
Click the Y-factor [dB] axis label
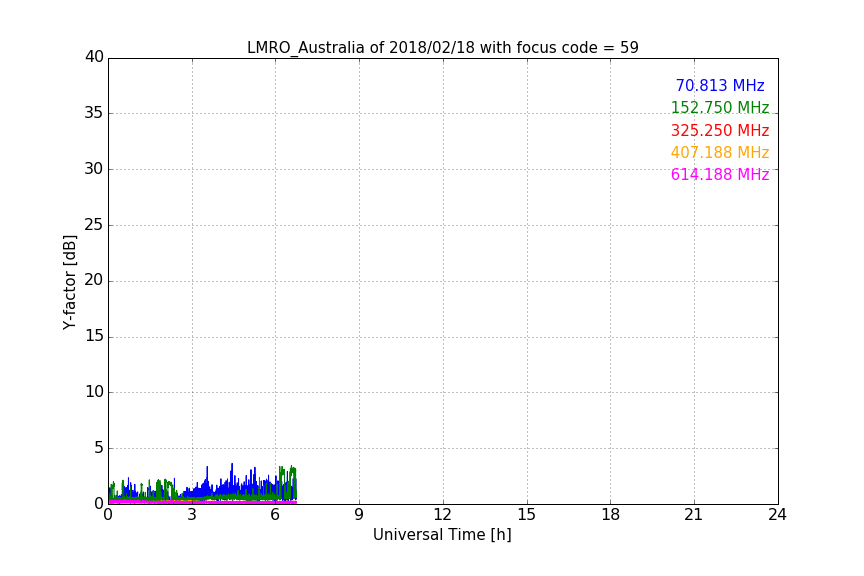pyautogui.click(x=69, y=282)
